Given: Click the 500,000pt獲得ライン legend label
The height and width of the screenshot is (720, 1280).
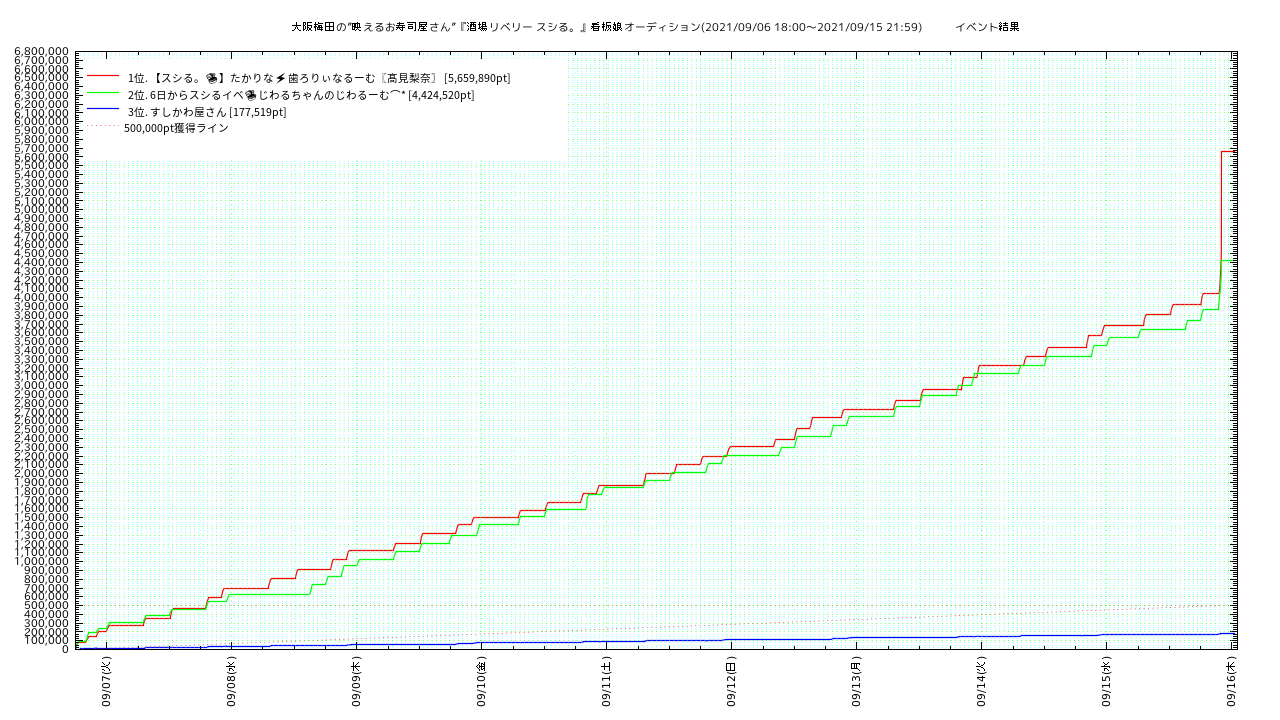Looking at the screenshot, I should pos(176,128).
